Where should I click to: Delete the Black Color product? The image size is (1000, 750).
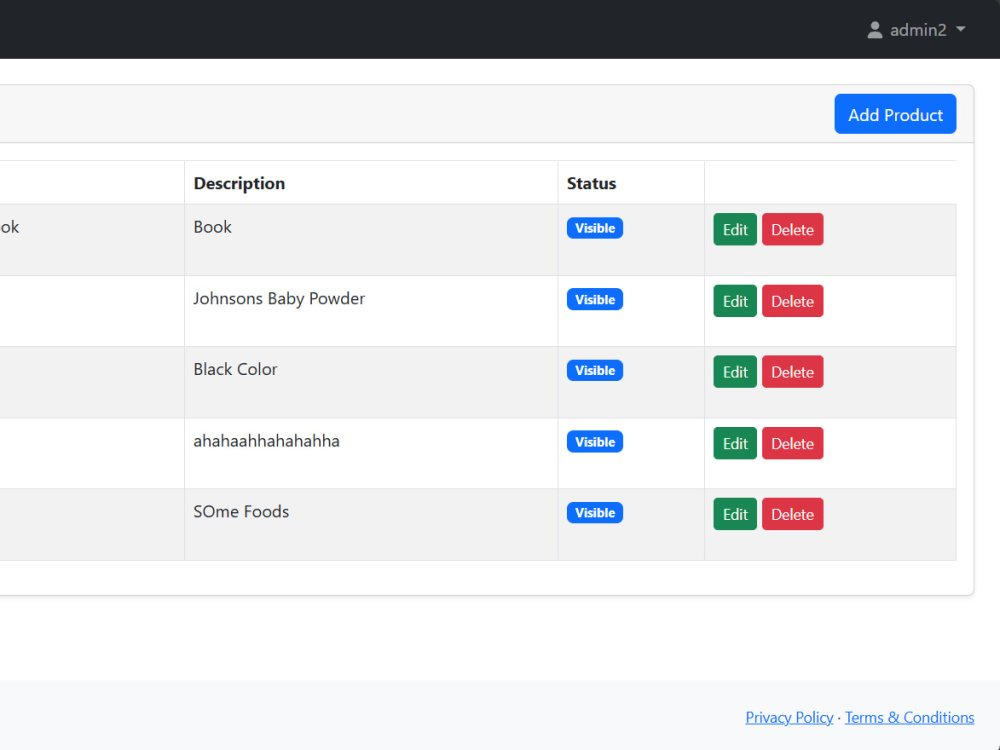792,372
